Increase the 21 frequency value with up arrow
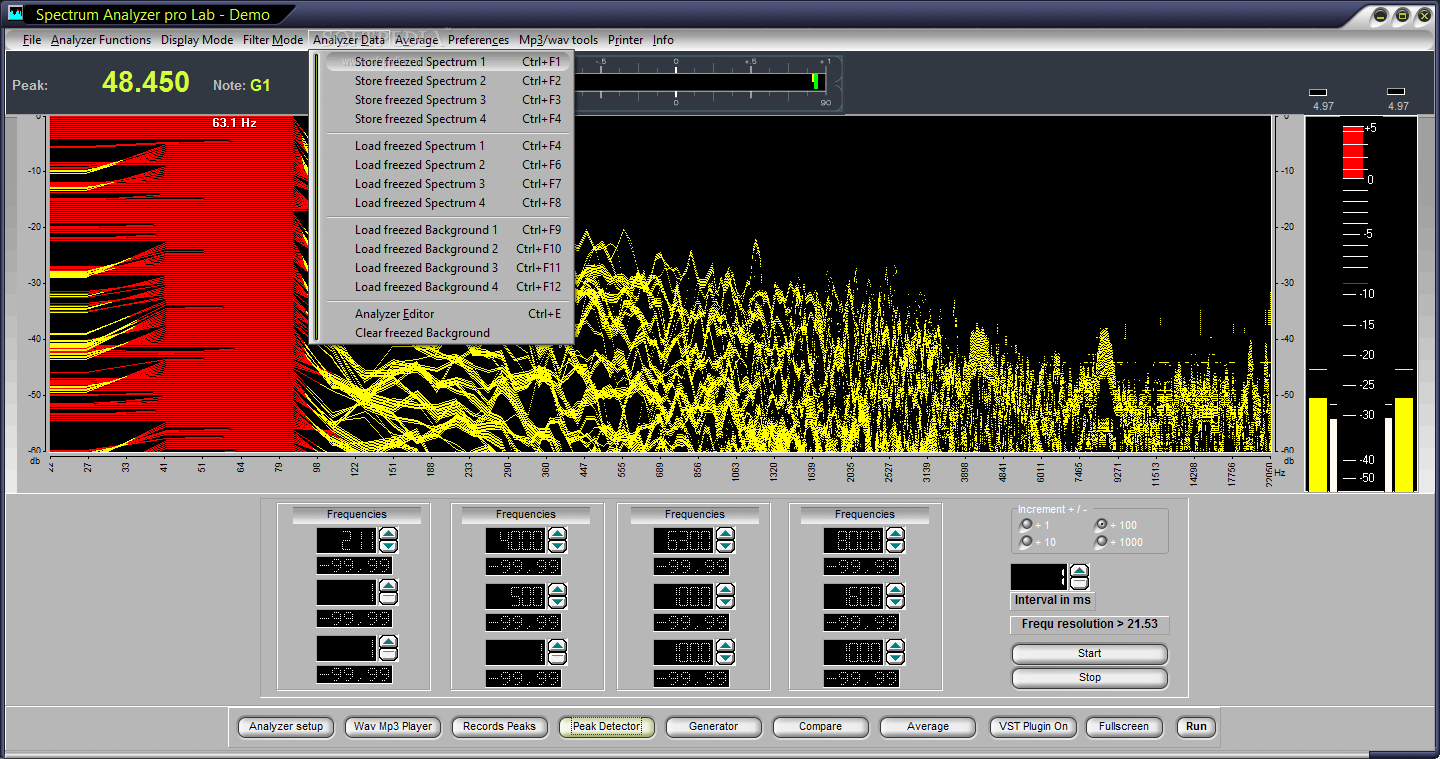 coord(389,534)
